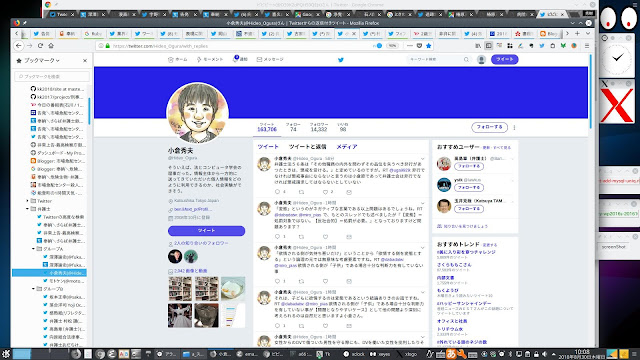Screen dimensions: 640x360
Task: Retweet the second tweet in timeline
Action: pos(301,237)
